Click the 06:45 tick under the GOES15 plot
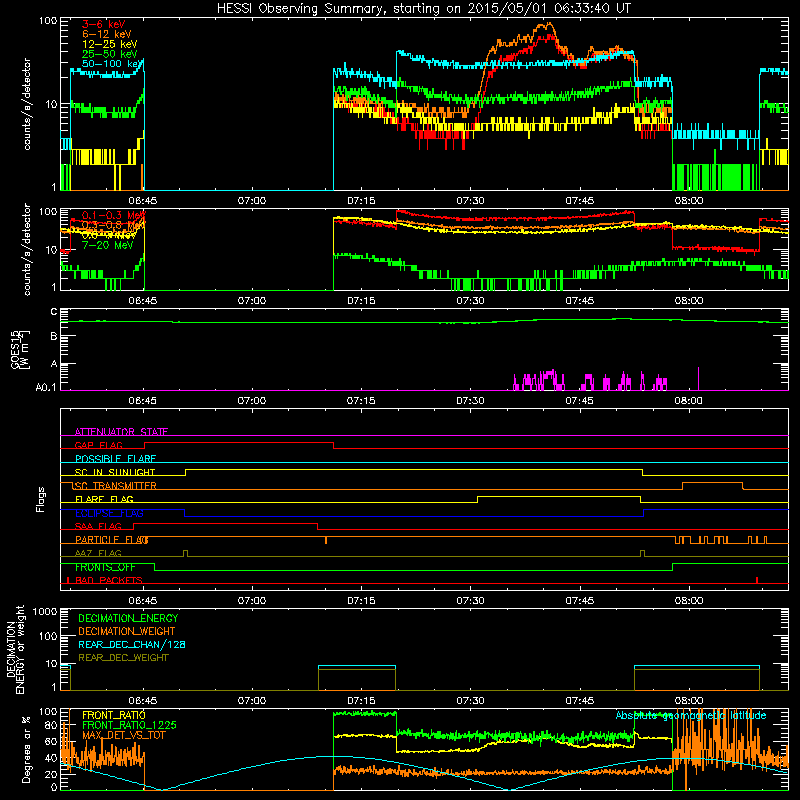This screenshot has height=800, width=800. [142, 401]
